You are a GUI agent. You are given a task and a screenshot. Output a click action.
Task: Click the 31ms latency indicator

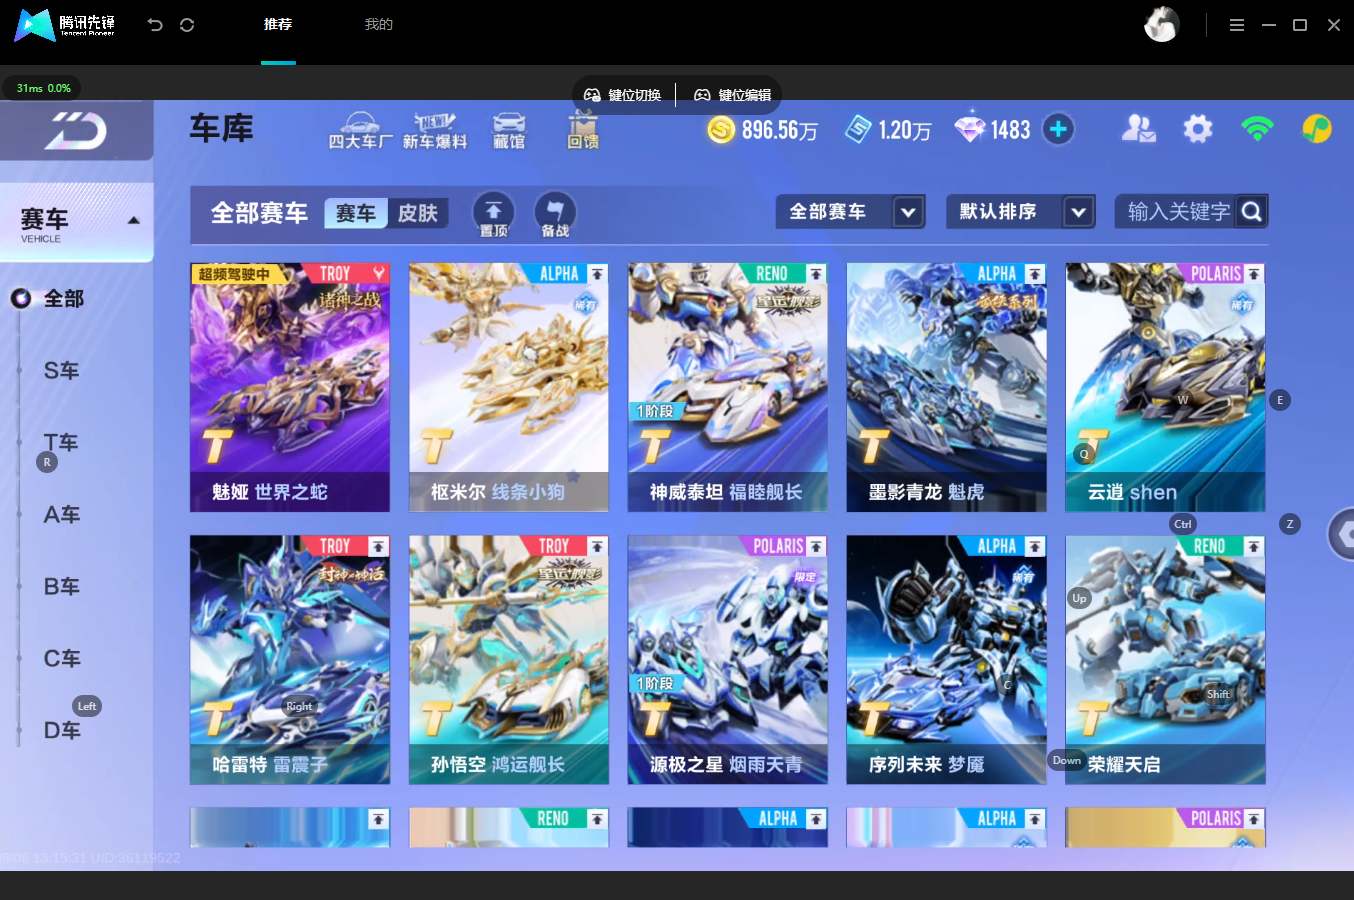(43, 88)
